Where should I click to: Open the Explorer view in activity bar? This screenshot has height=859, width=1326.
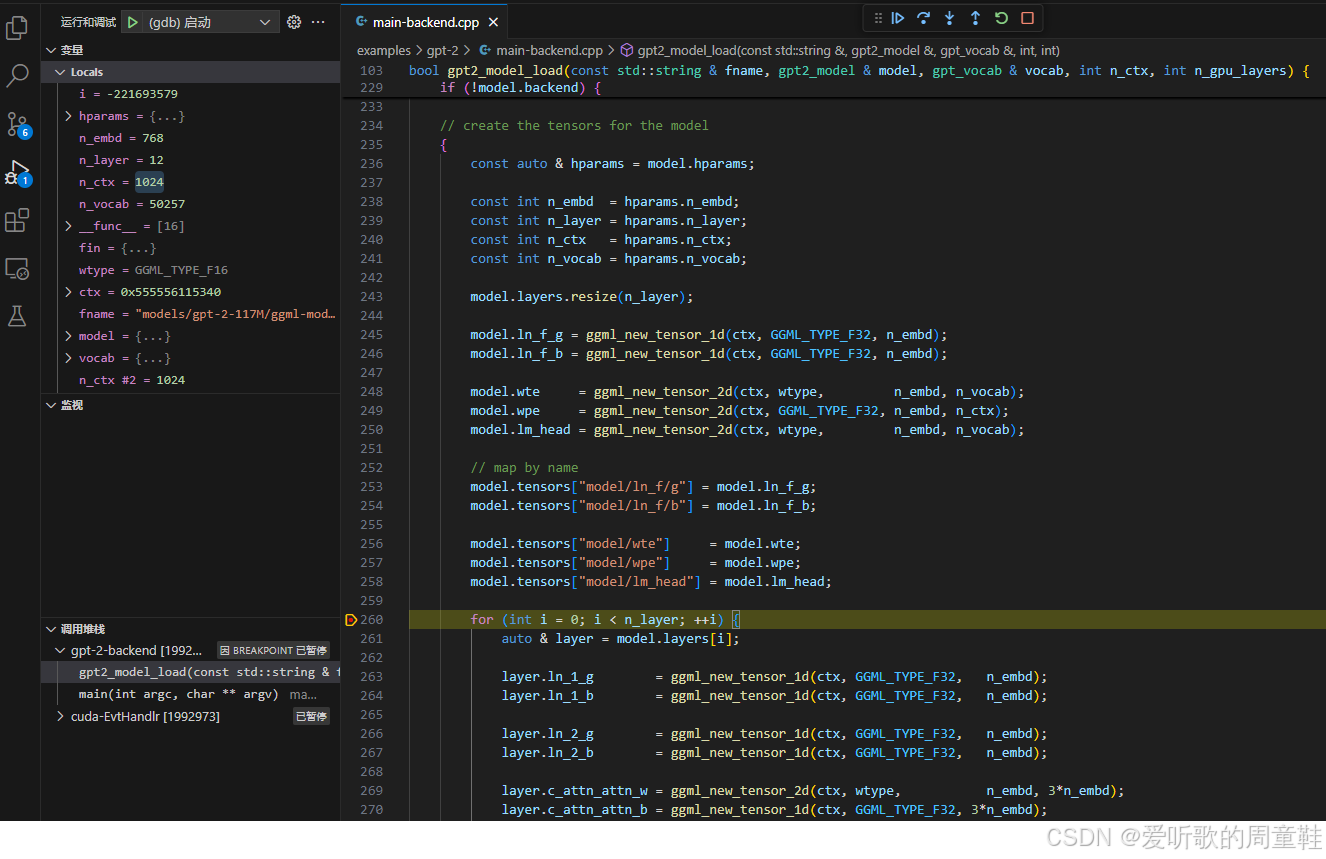17,27
